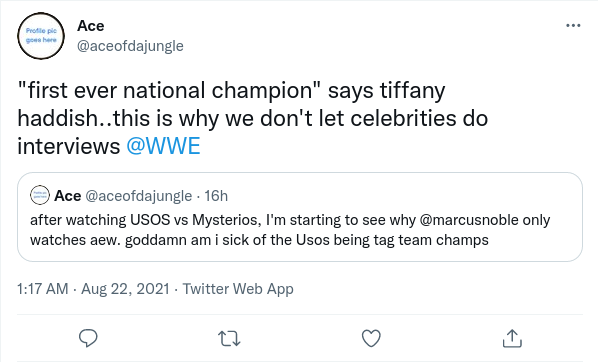This screenshot has height=362, width=598.
Task: Click the display name Ace at the top
Action: coord(90,26)
